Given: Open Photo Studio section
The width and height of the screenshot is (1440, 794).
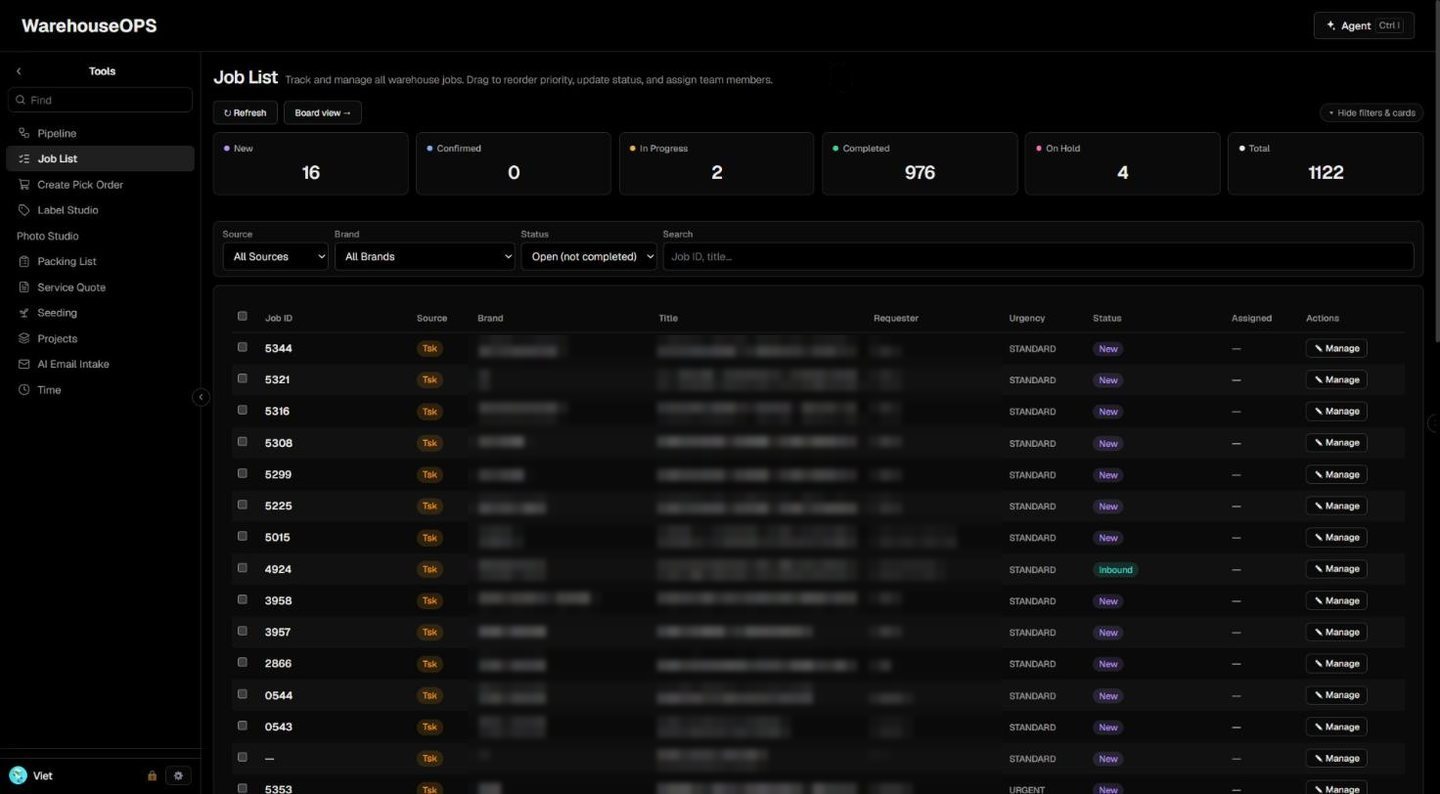Looking at the screenshot, I should (47, 236).
